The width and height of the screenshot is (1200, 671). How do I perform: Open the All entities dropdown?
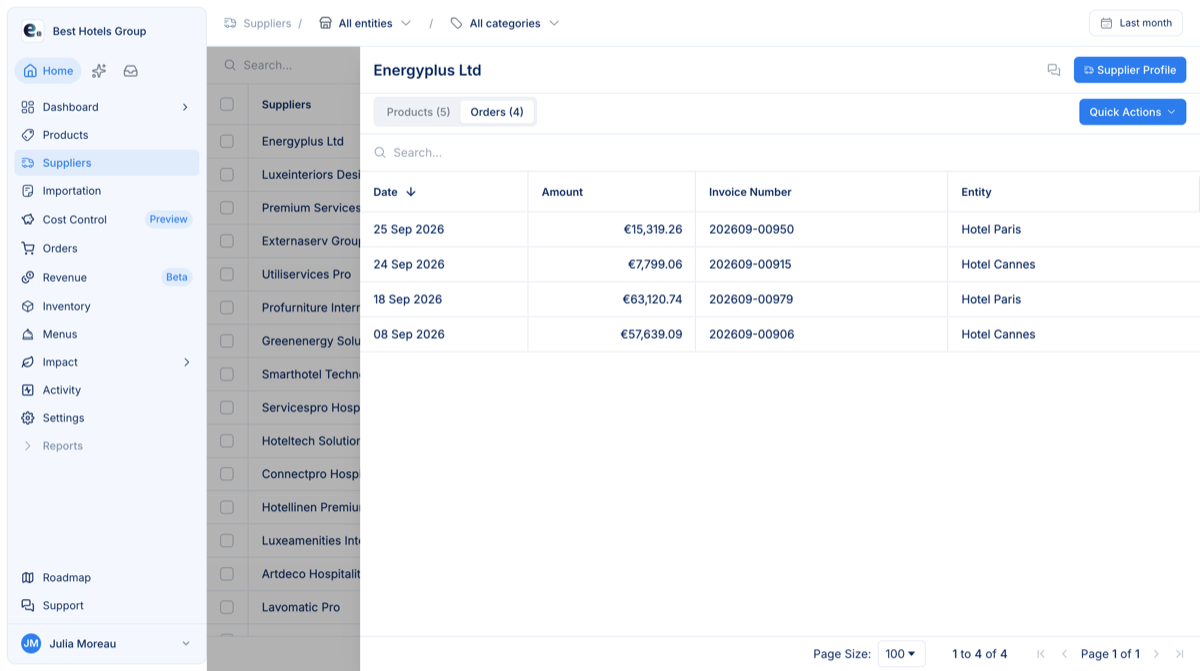[365, 23]
